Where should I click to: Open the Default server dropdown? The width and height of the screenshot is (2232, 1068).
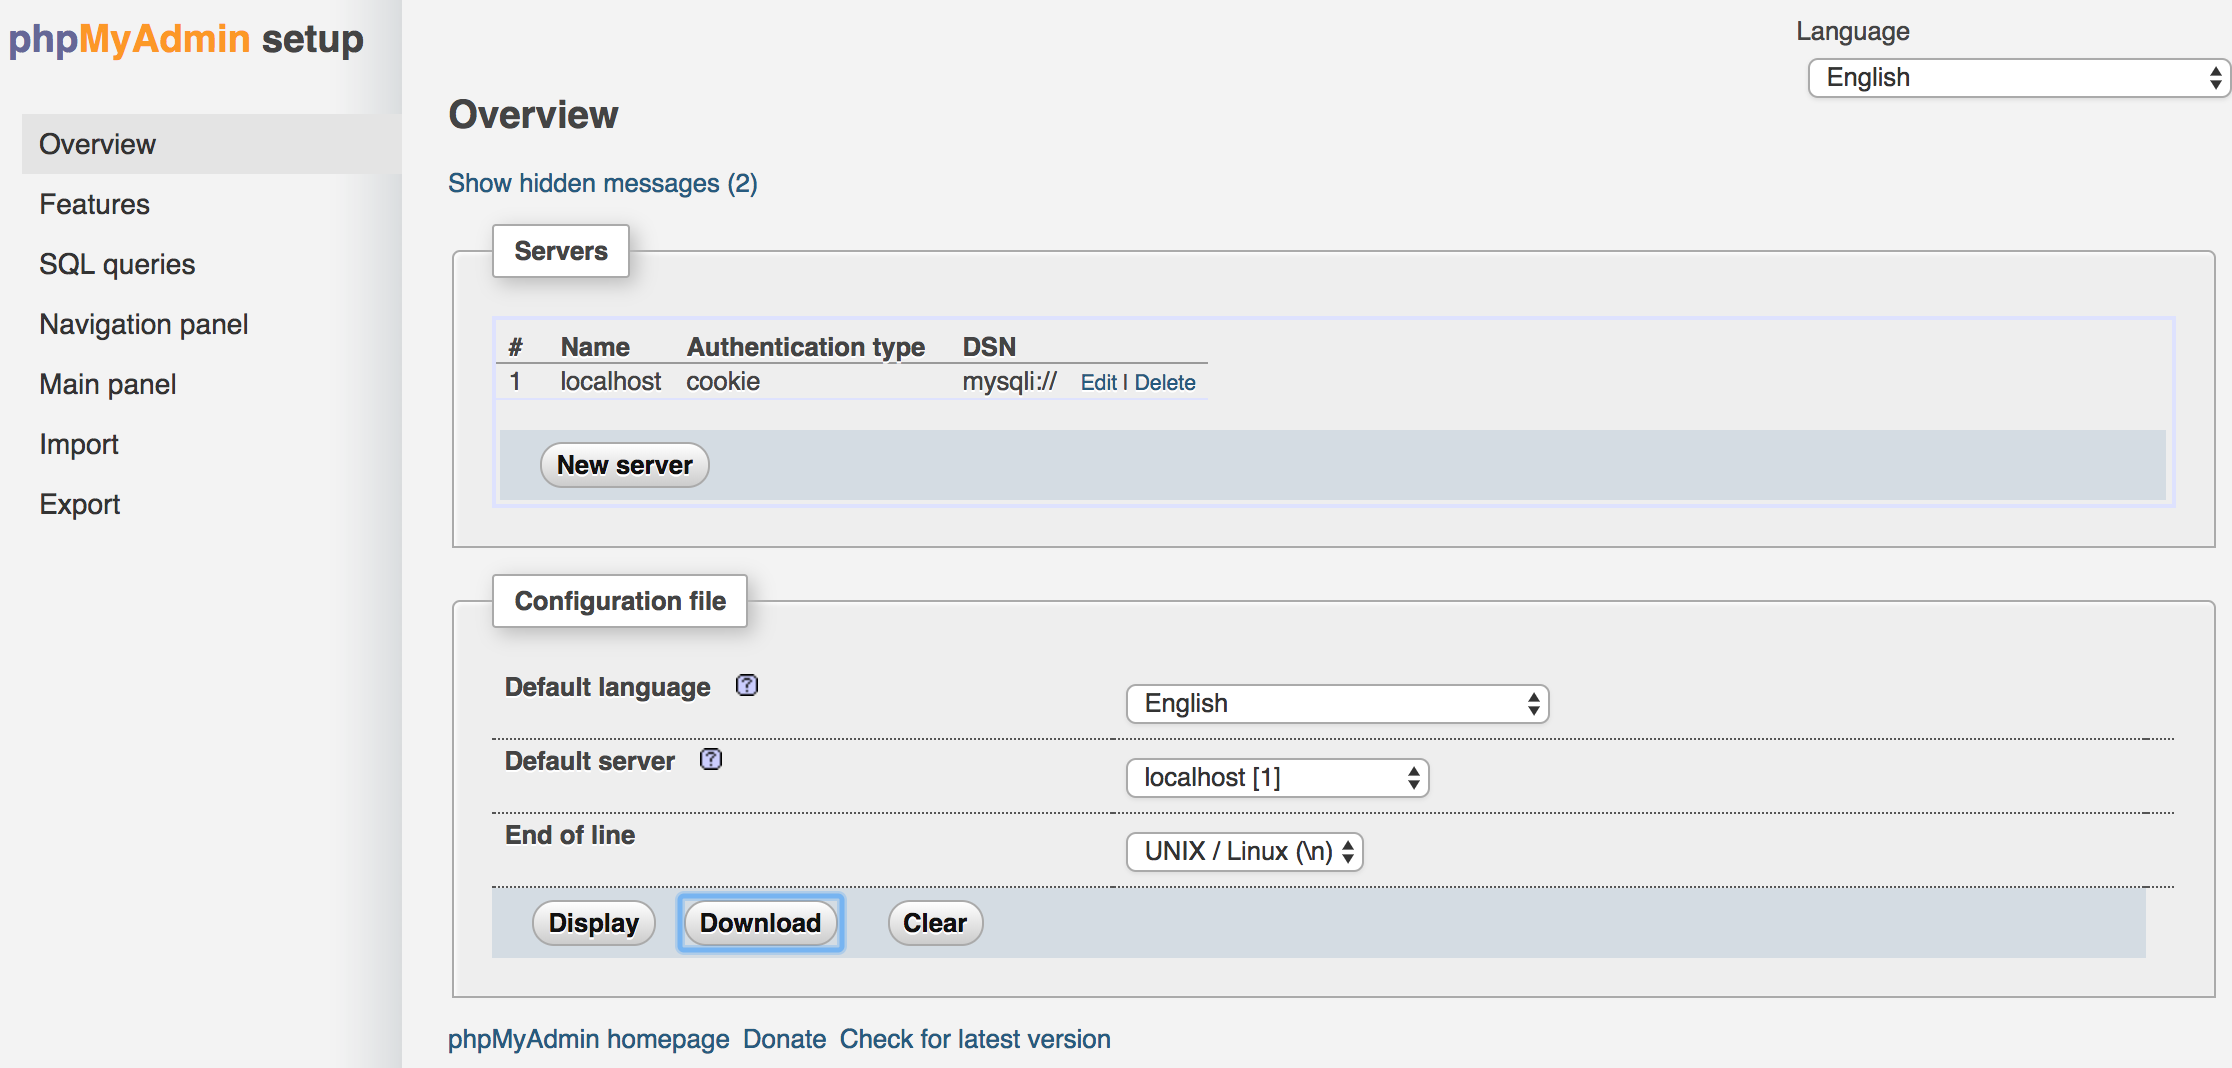point(1277,778)
